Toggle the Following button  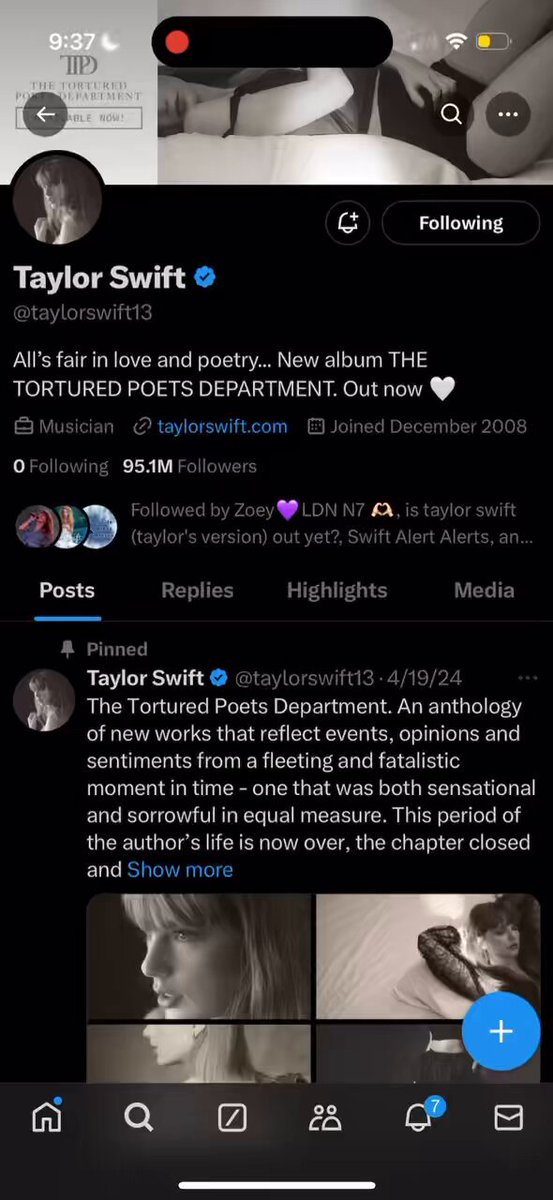pos(461,223)
